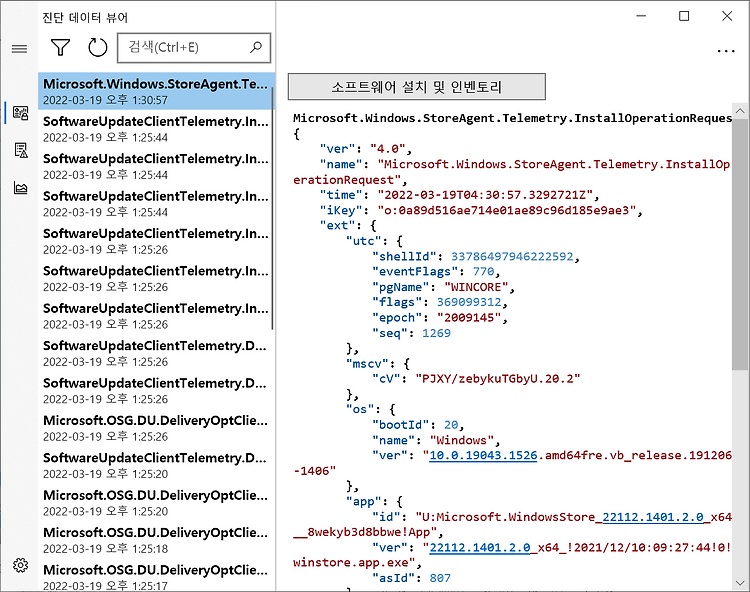Open the problem reports sidebar icon
750x592 pixels.
coord(21,150)
